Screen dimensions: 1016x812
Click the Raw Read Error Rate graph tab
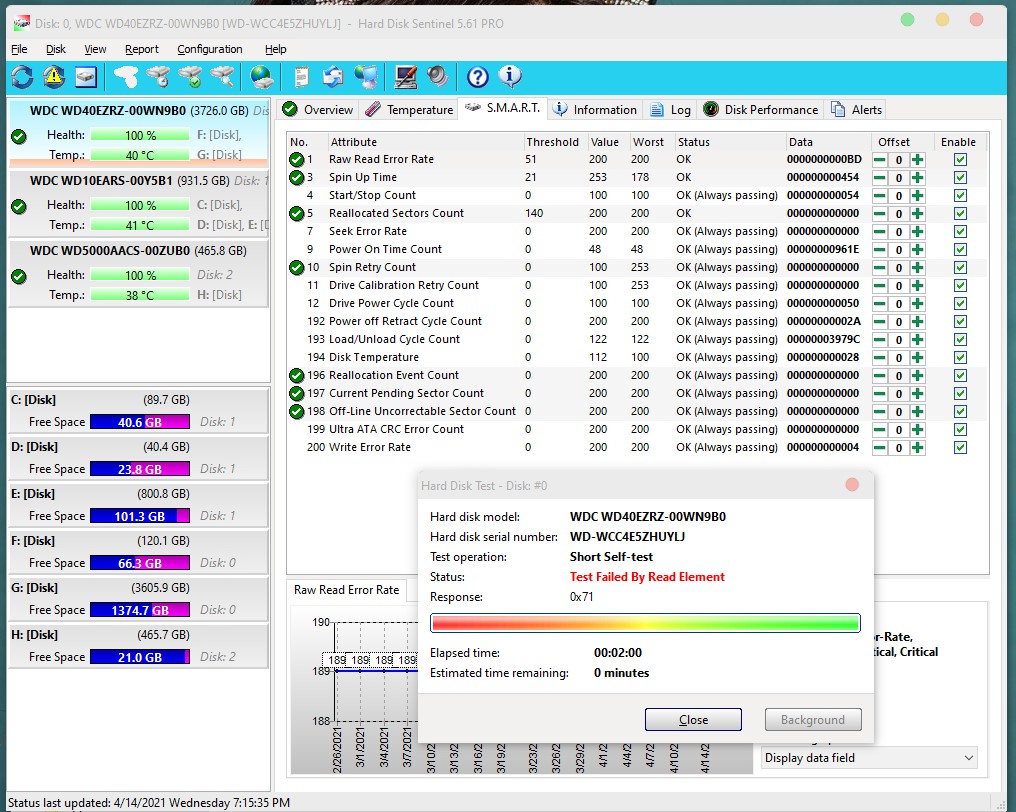pyautogui.click(x=347, y=590)
